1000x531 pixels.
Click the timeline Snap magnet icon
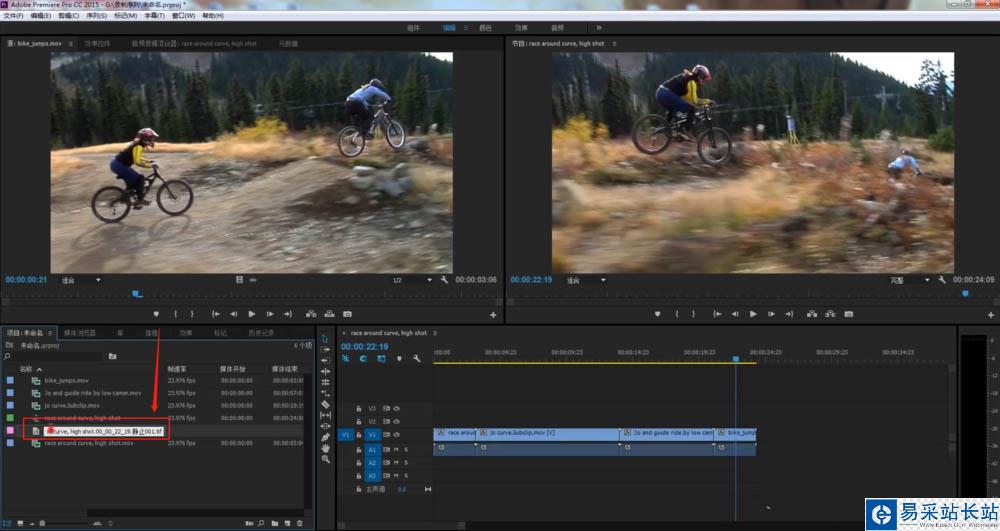click(363, 358)
